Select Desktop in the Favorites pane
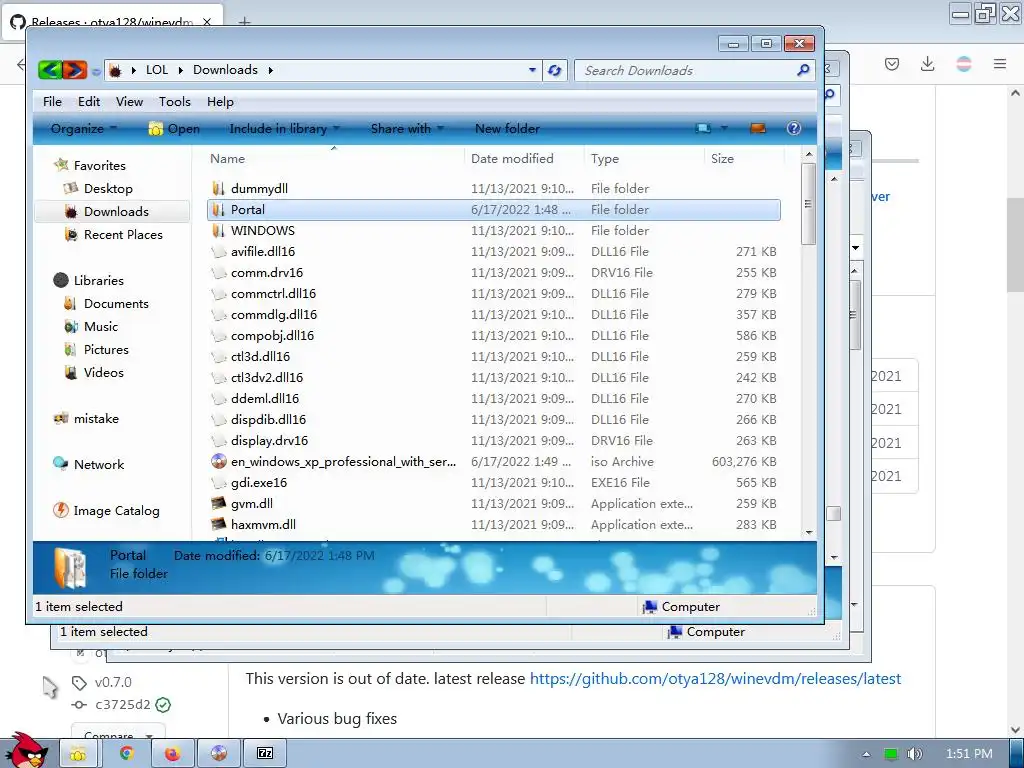The height and width of the screenshot is (768, 1024). click(x=108, y=189)
